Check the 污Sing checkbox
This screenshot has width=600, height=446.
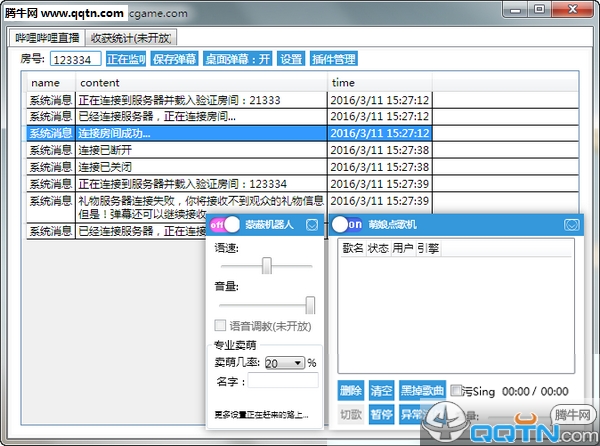pos(456,390)
